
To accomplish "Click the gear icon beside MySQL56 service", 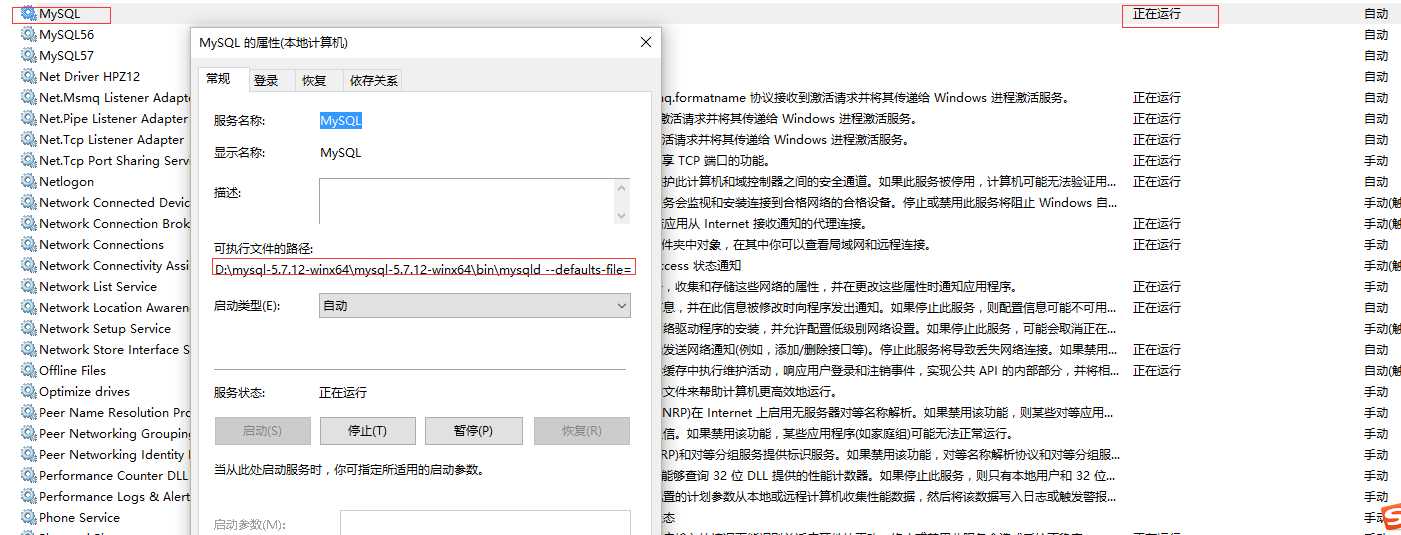I will pyautogui.click(x=28, y=35).
